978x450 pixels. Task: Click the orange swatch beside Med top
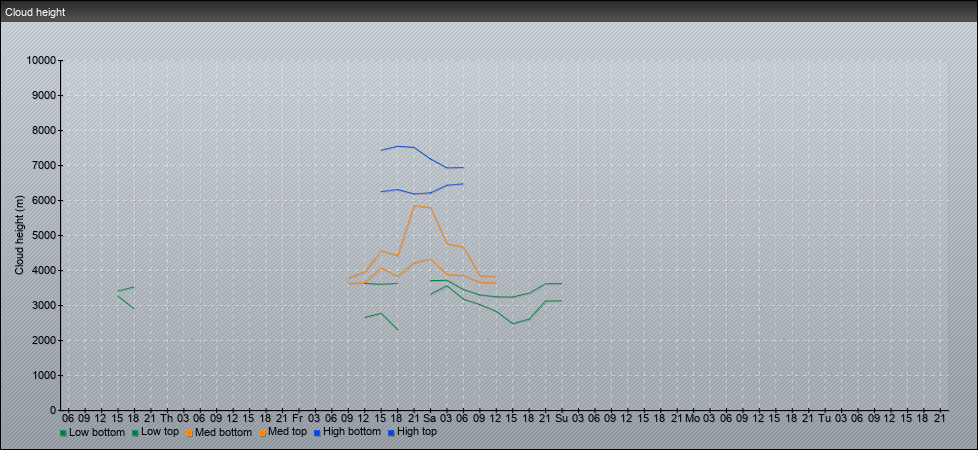pyautogui.click(x=263, y=433)
